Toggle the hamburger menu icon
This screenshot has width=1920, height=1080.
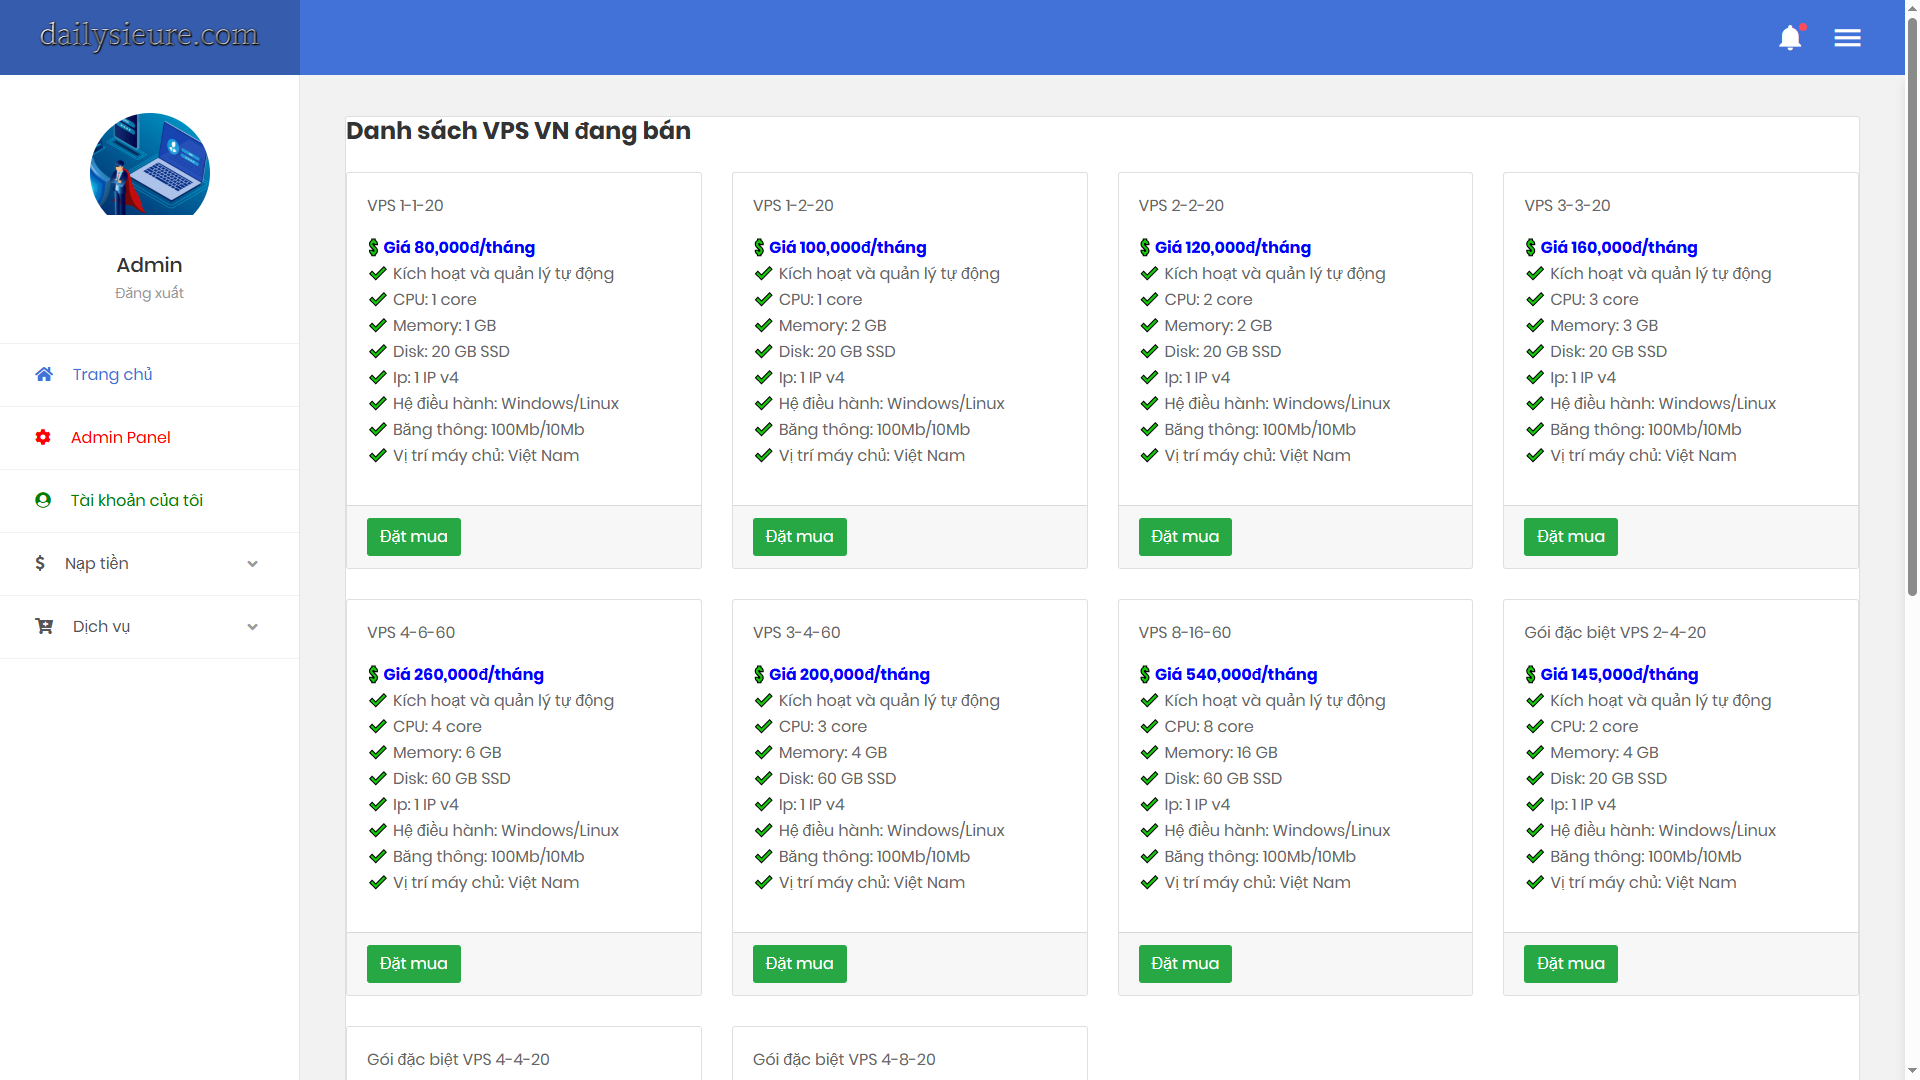pos(1847,38)
